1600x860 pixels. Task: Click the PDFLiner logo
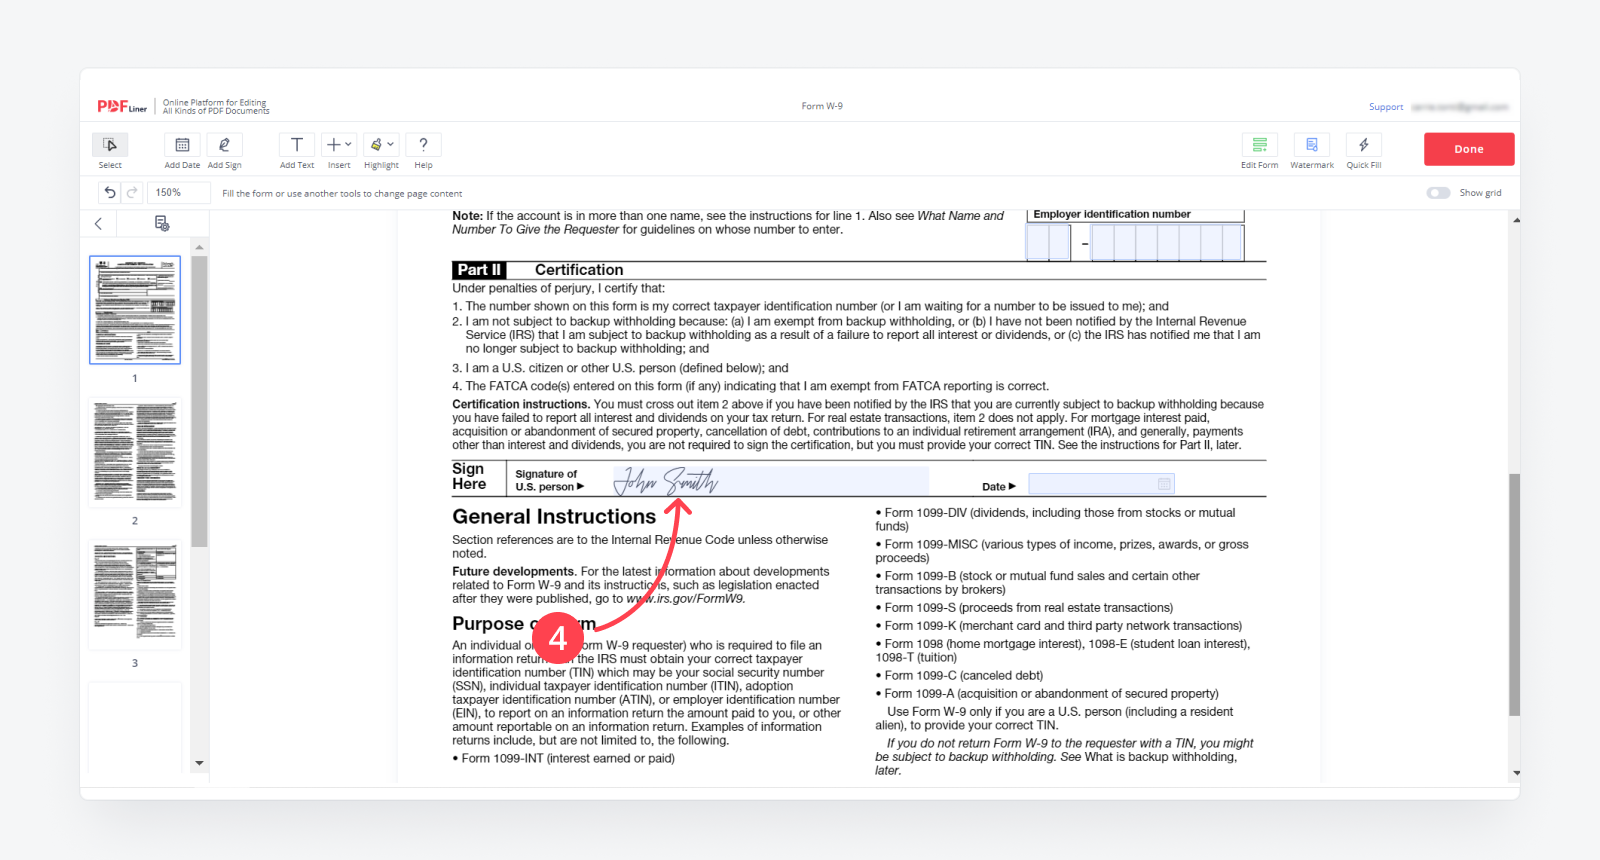122,106
